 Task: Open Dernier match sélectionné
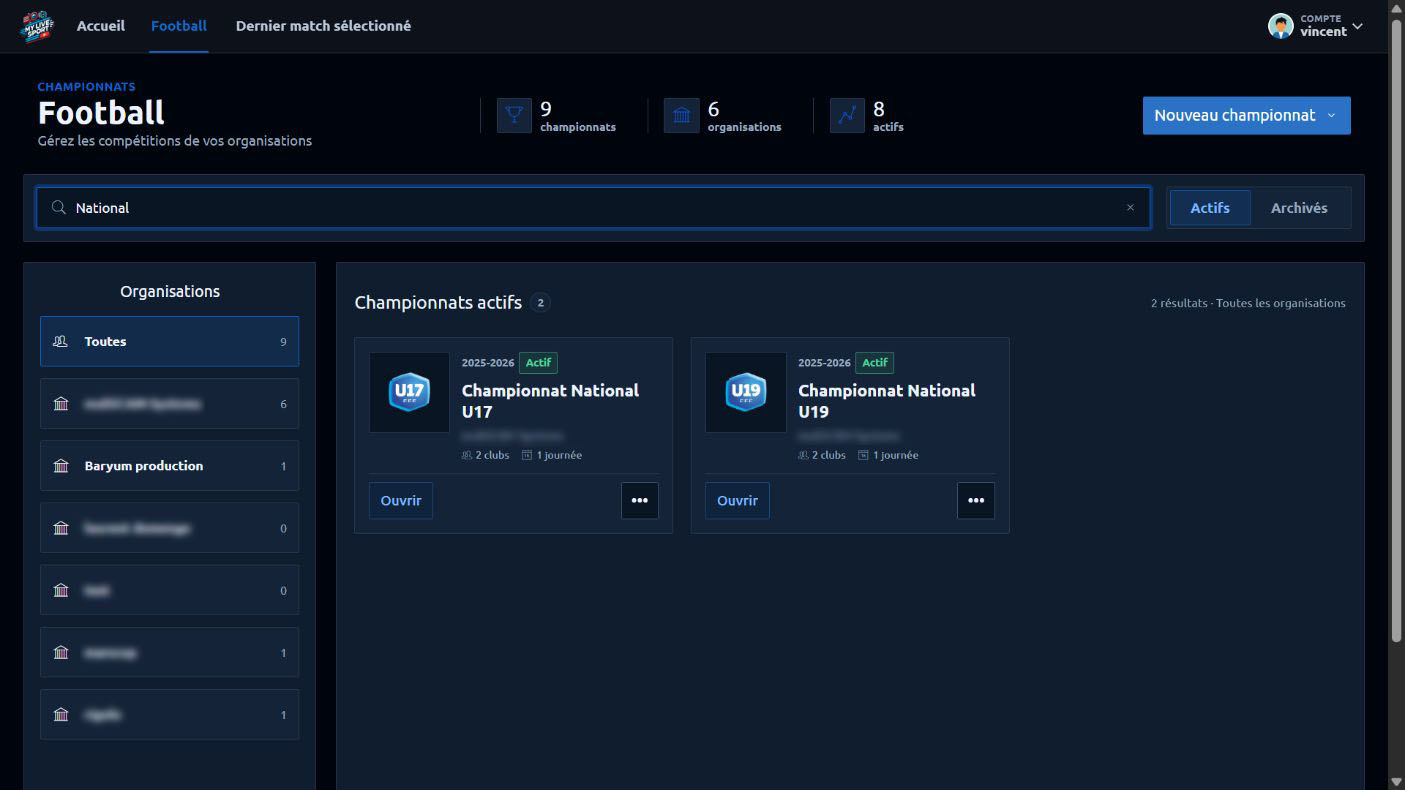(323, 26)
